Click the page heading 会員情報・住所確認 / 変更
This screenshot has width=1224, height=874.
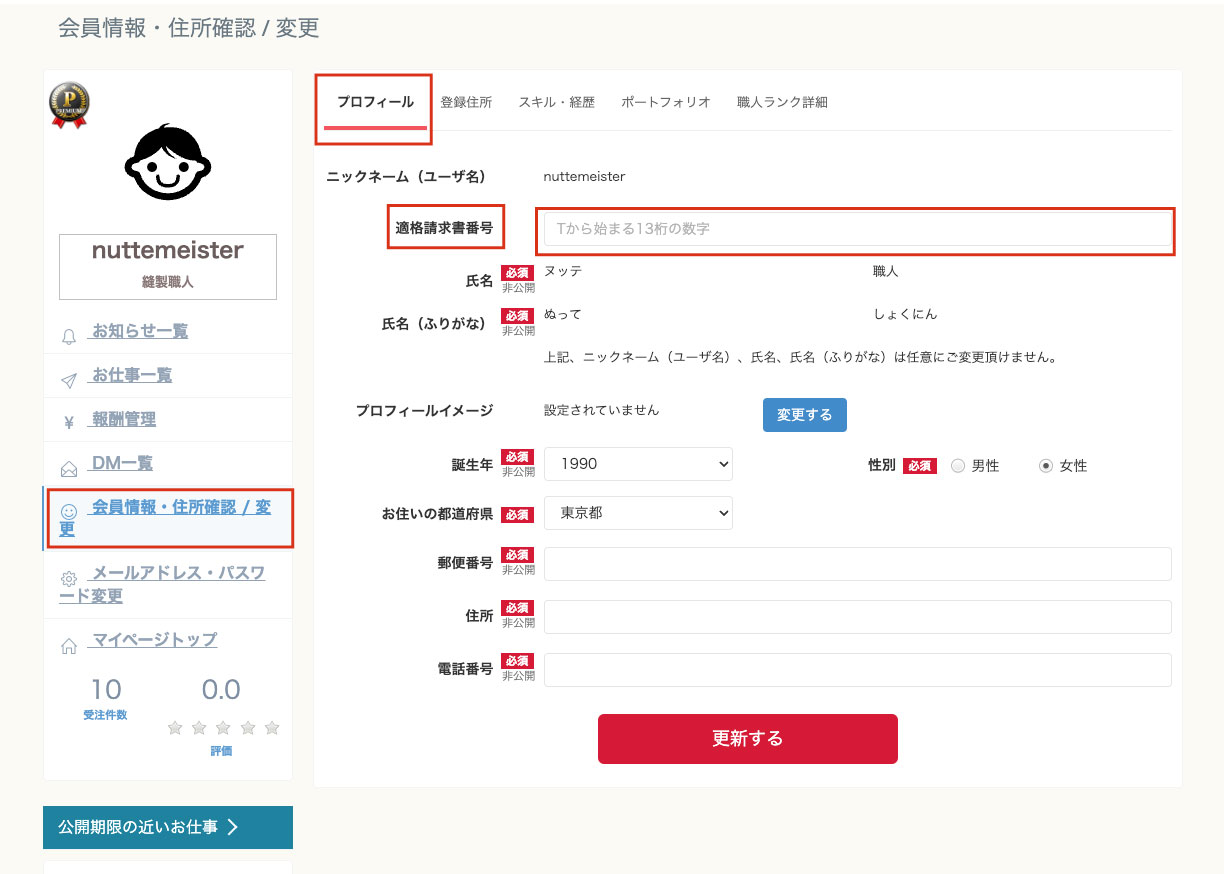click(189, 28)
